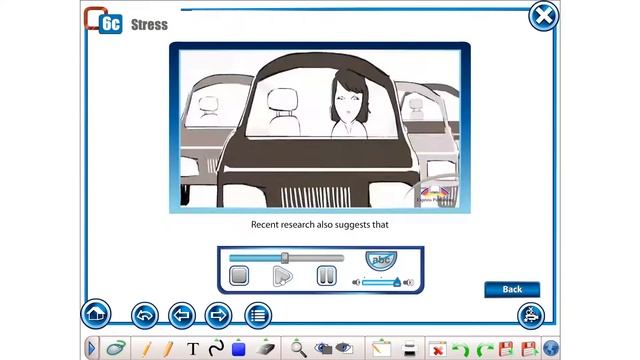Expand the toolbar with the blue triangle

91,349
